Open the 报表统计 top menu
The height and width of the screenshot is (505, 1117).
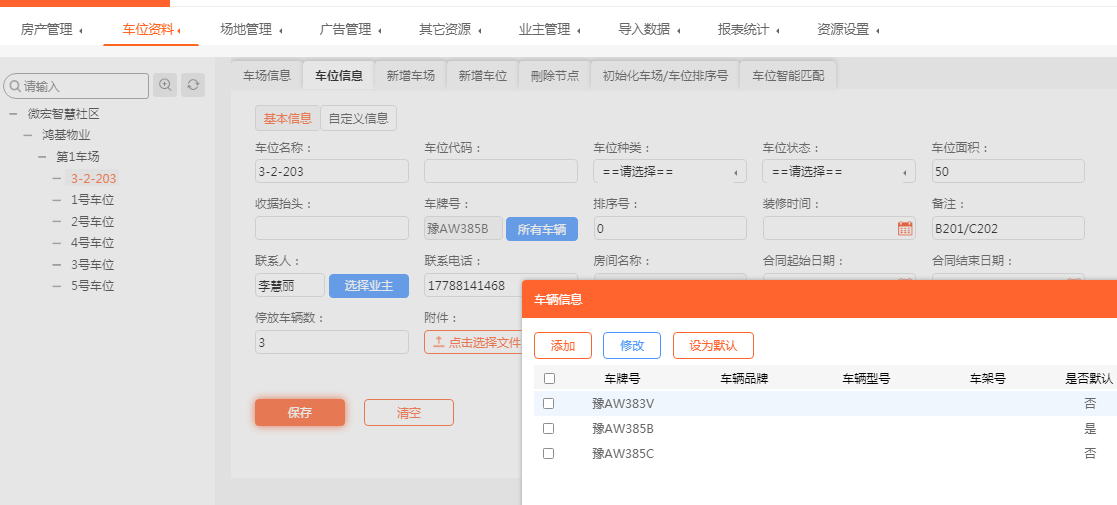click(748, 30)
